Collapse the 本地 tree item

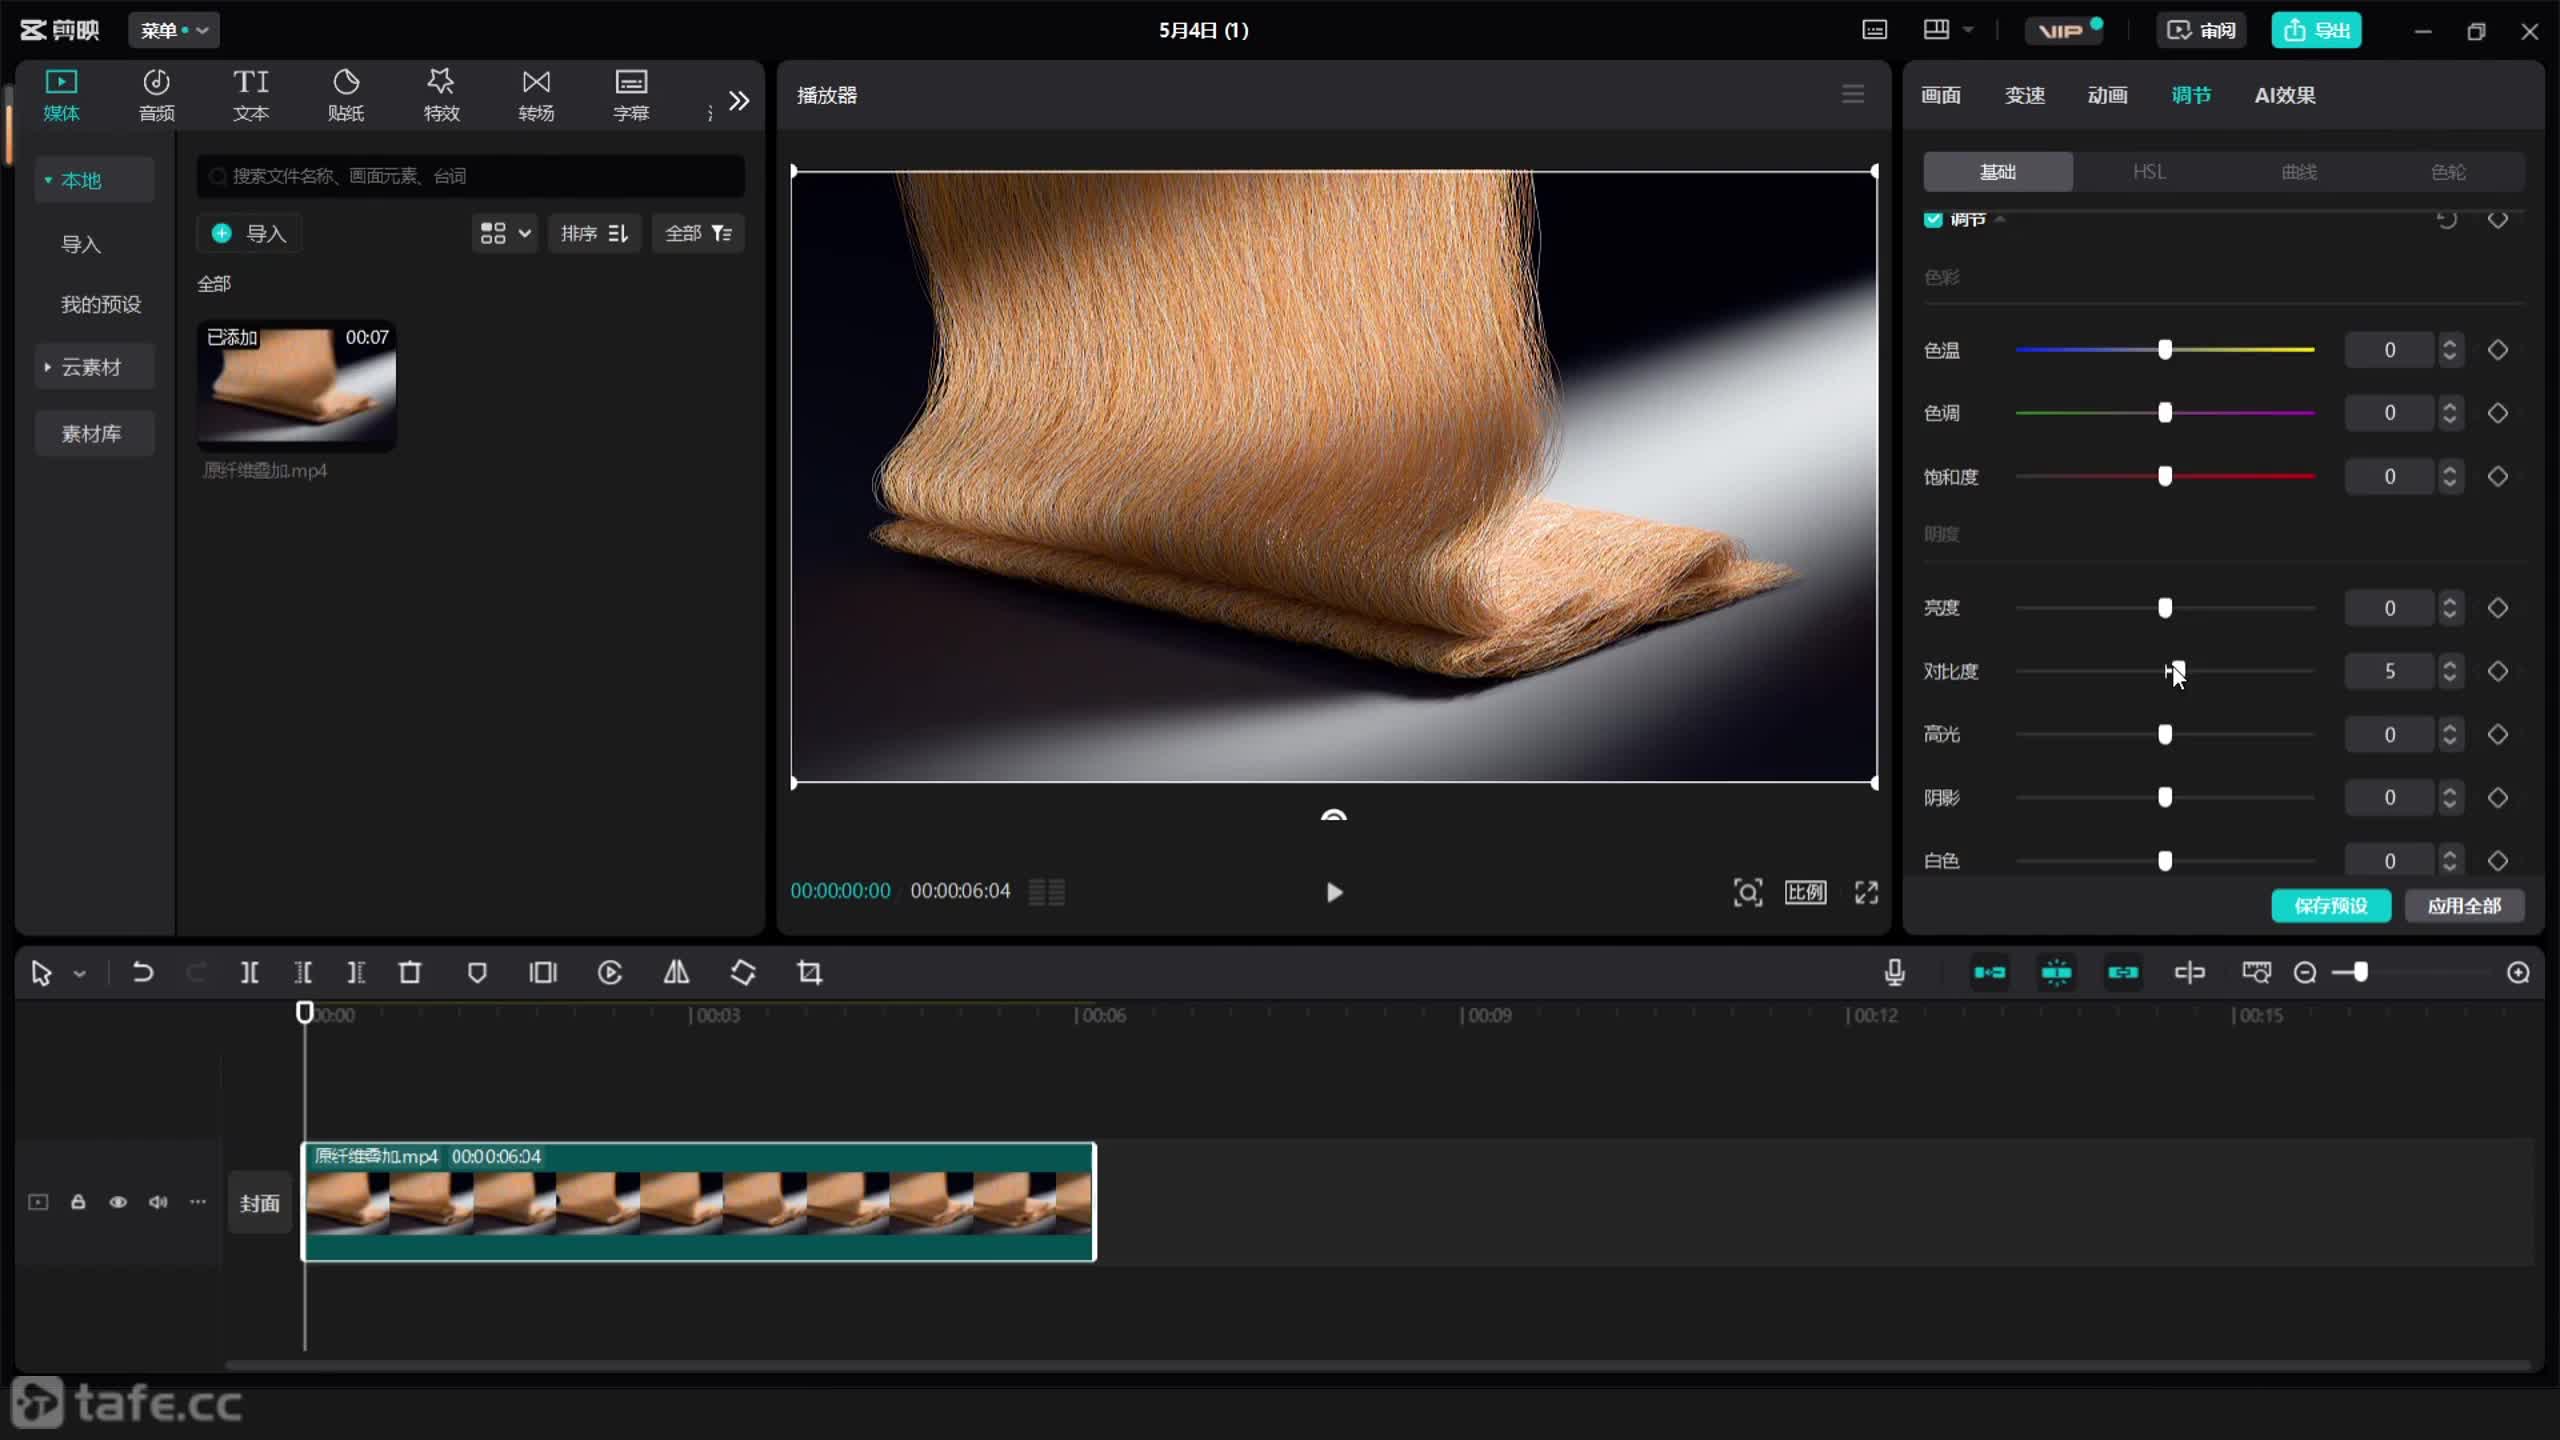(x=47, y=180)
